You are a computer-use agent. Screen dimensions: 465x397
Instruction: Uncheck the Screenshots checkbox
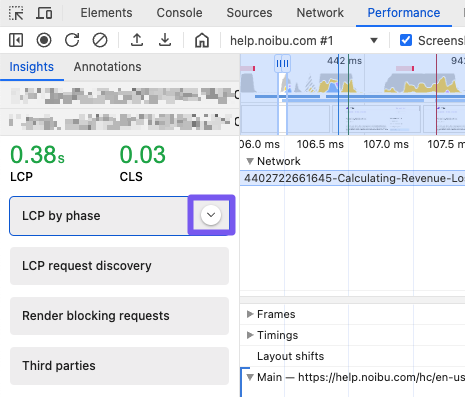[406, 40]
